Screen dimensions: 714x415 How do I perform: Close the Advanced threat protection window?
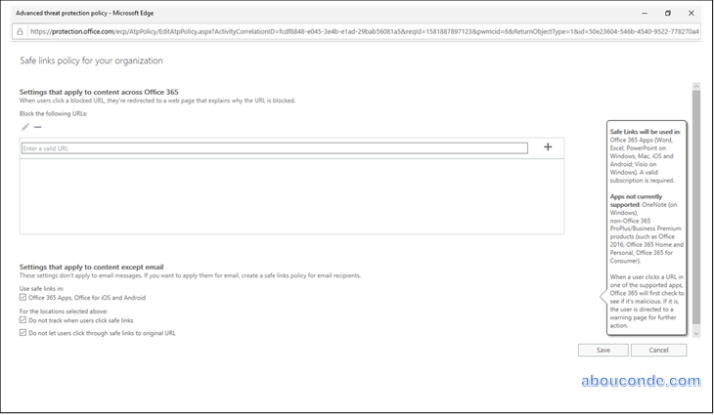click(695, 13)
